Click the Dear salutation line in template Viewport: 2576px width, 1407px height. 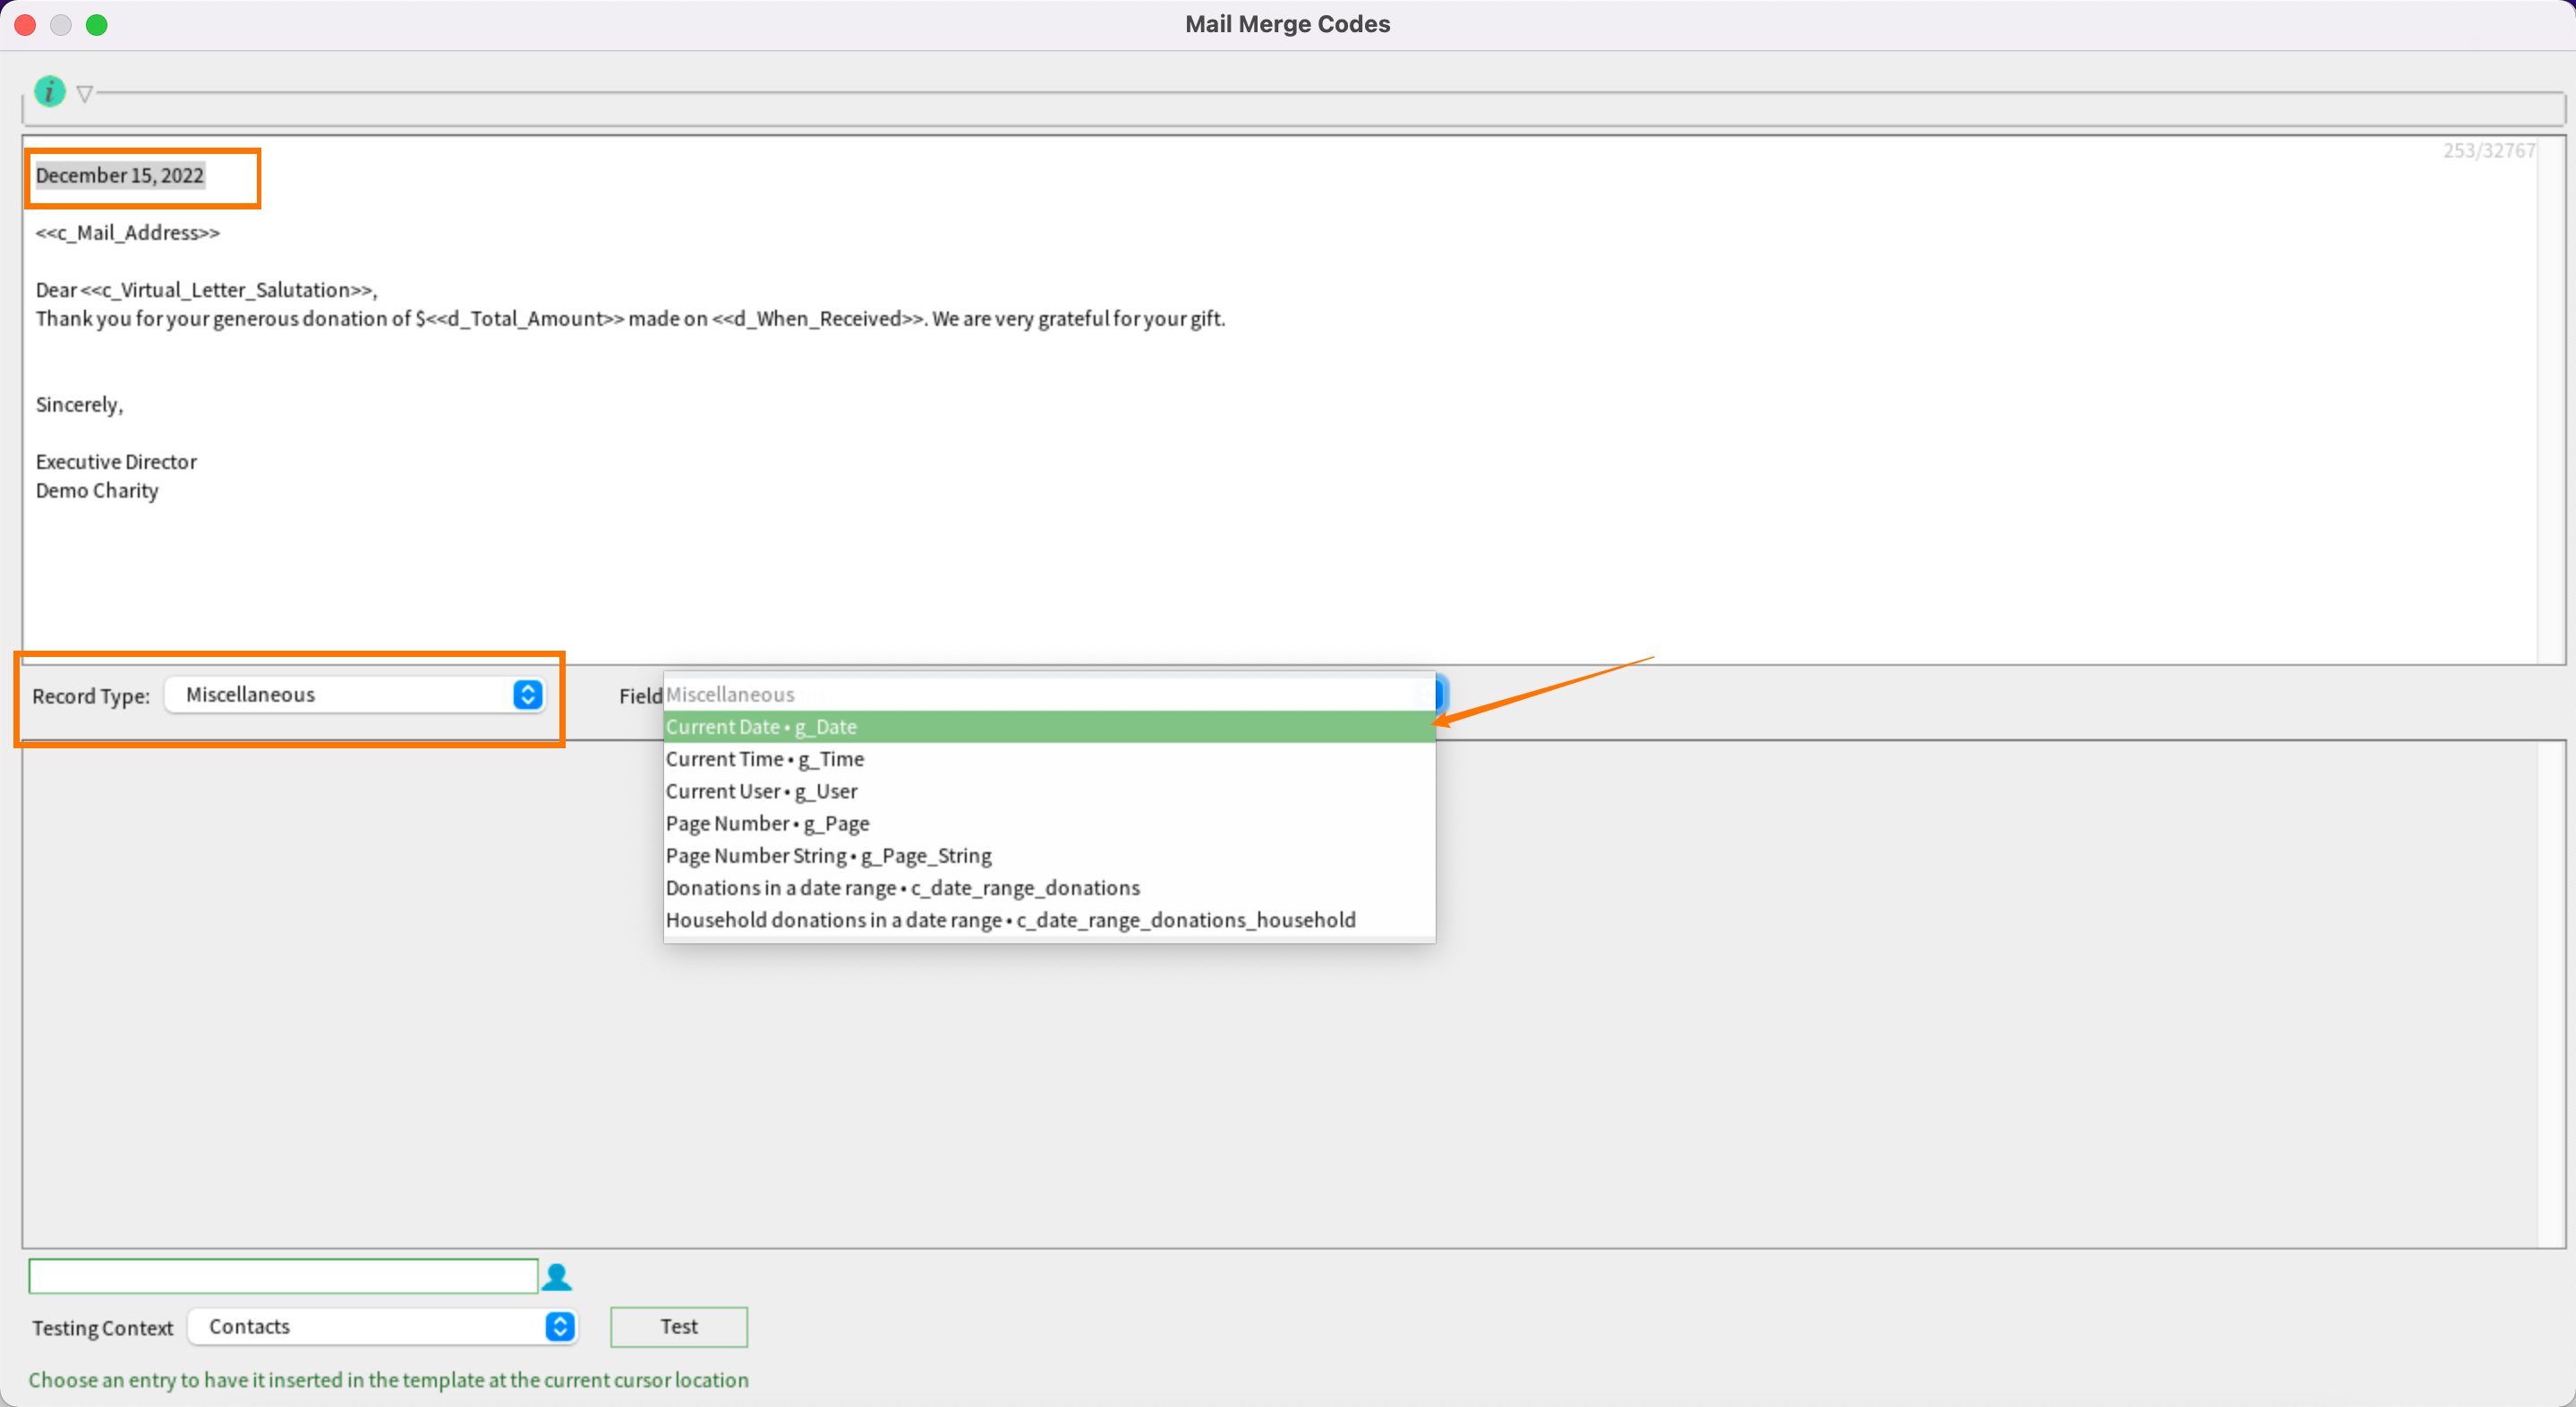(x=206, y=290)
